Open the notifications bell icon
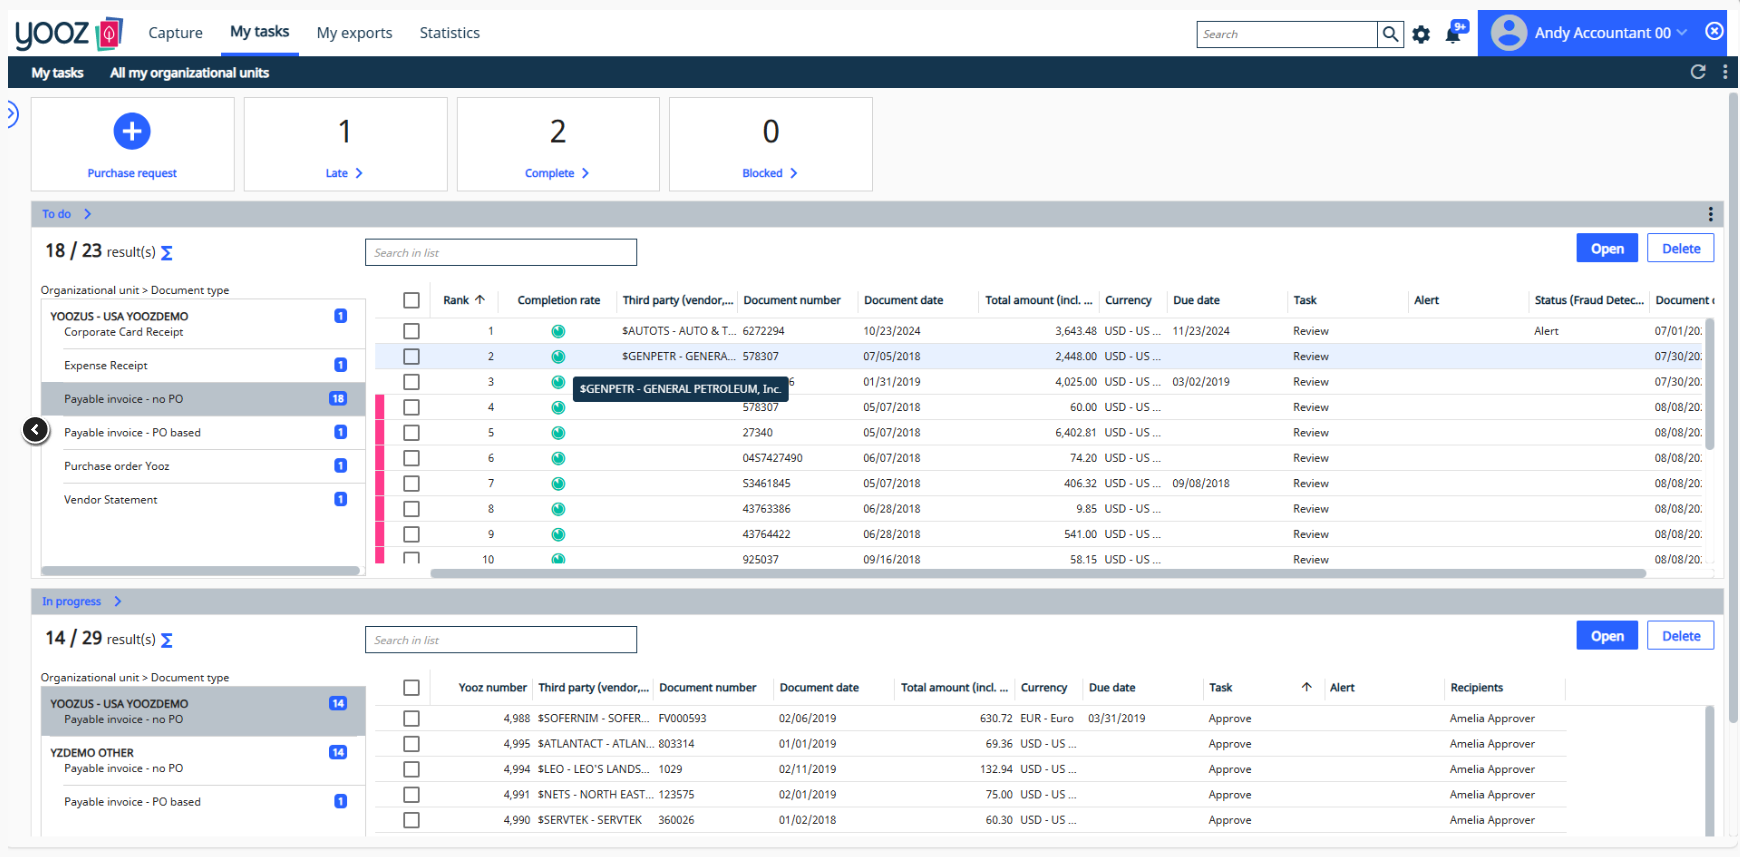 pos(1453,35)
